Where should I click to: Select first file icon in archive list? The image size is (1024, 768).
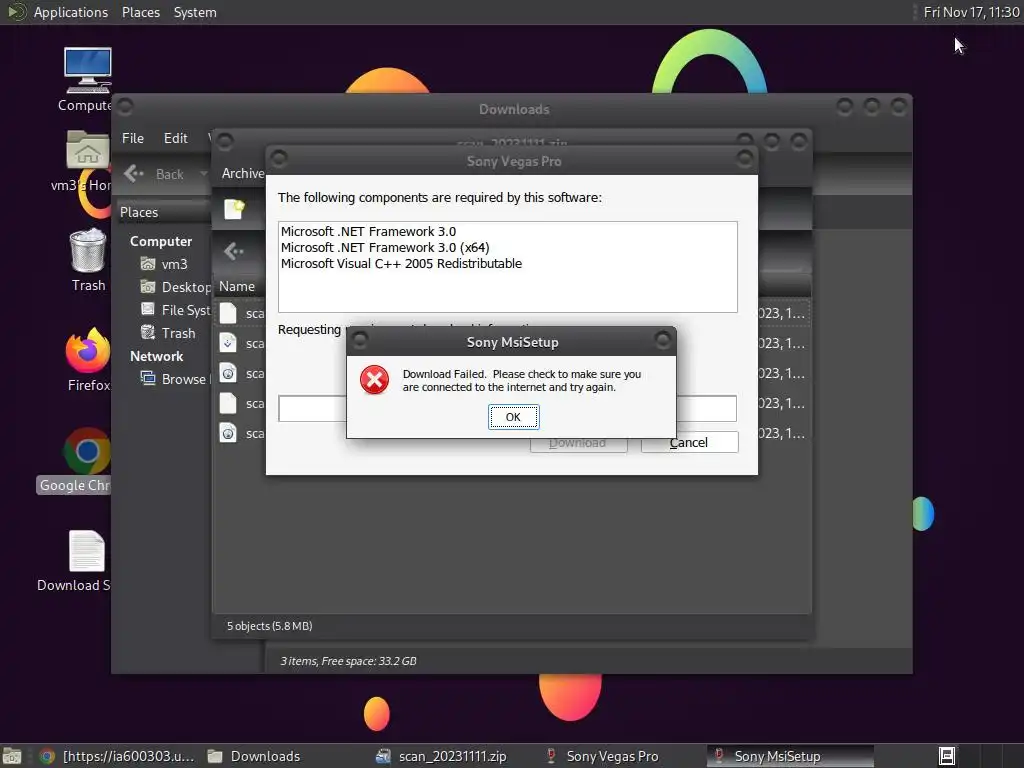(x=228, y=313)
